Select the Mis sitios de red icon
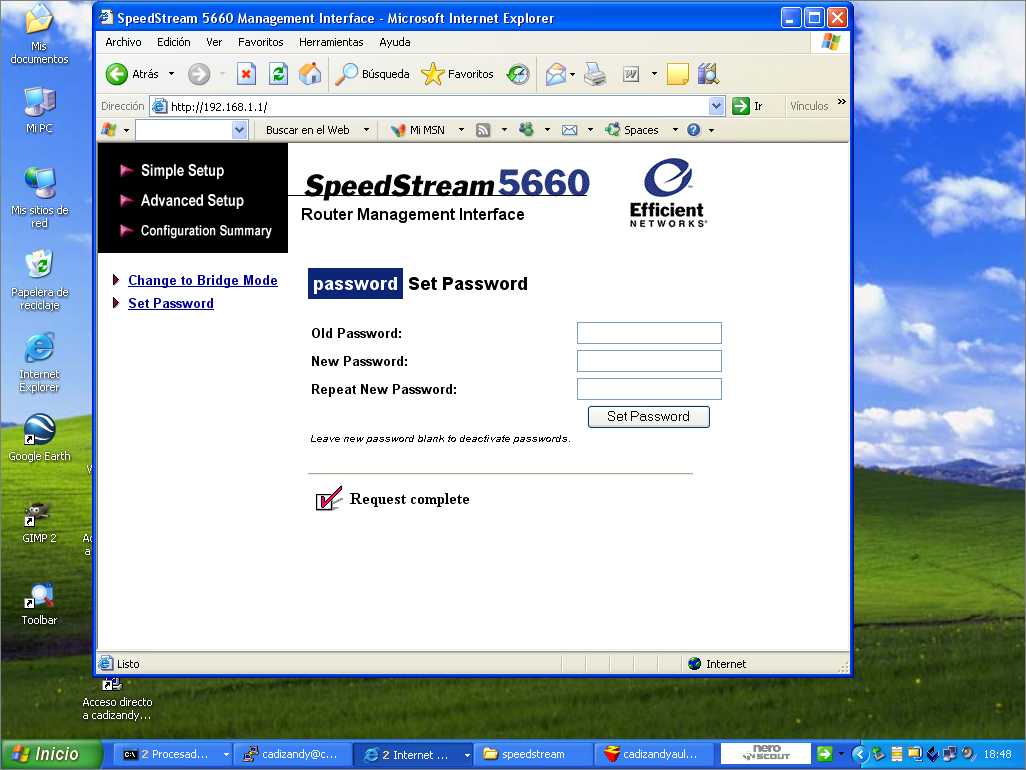 click(x=39, y=198)
